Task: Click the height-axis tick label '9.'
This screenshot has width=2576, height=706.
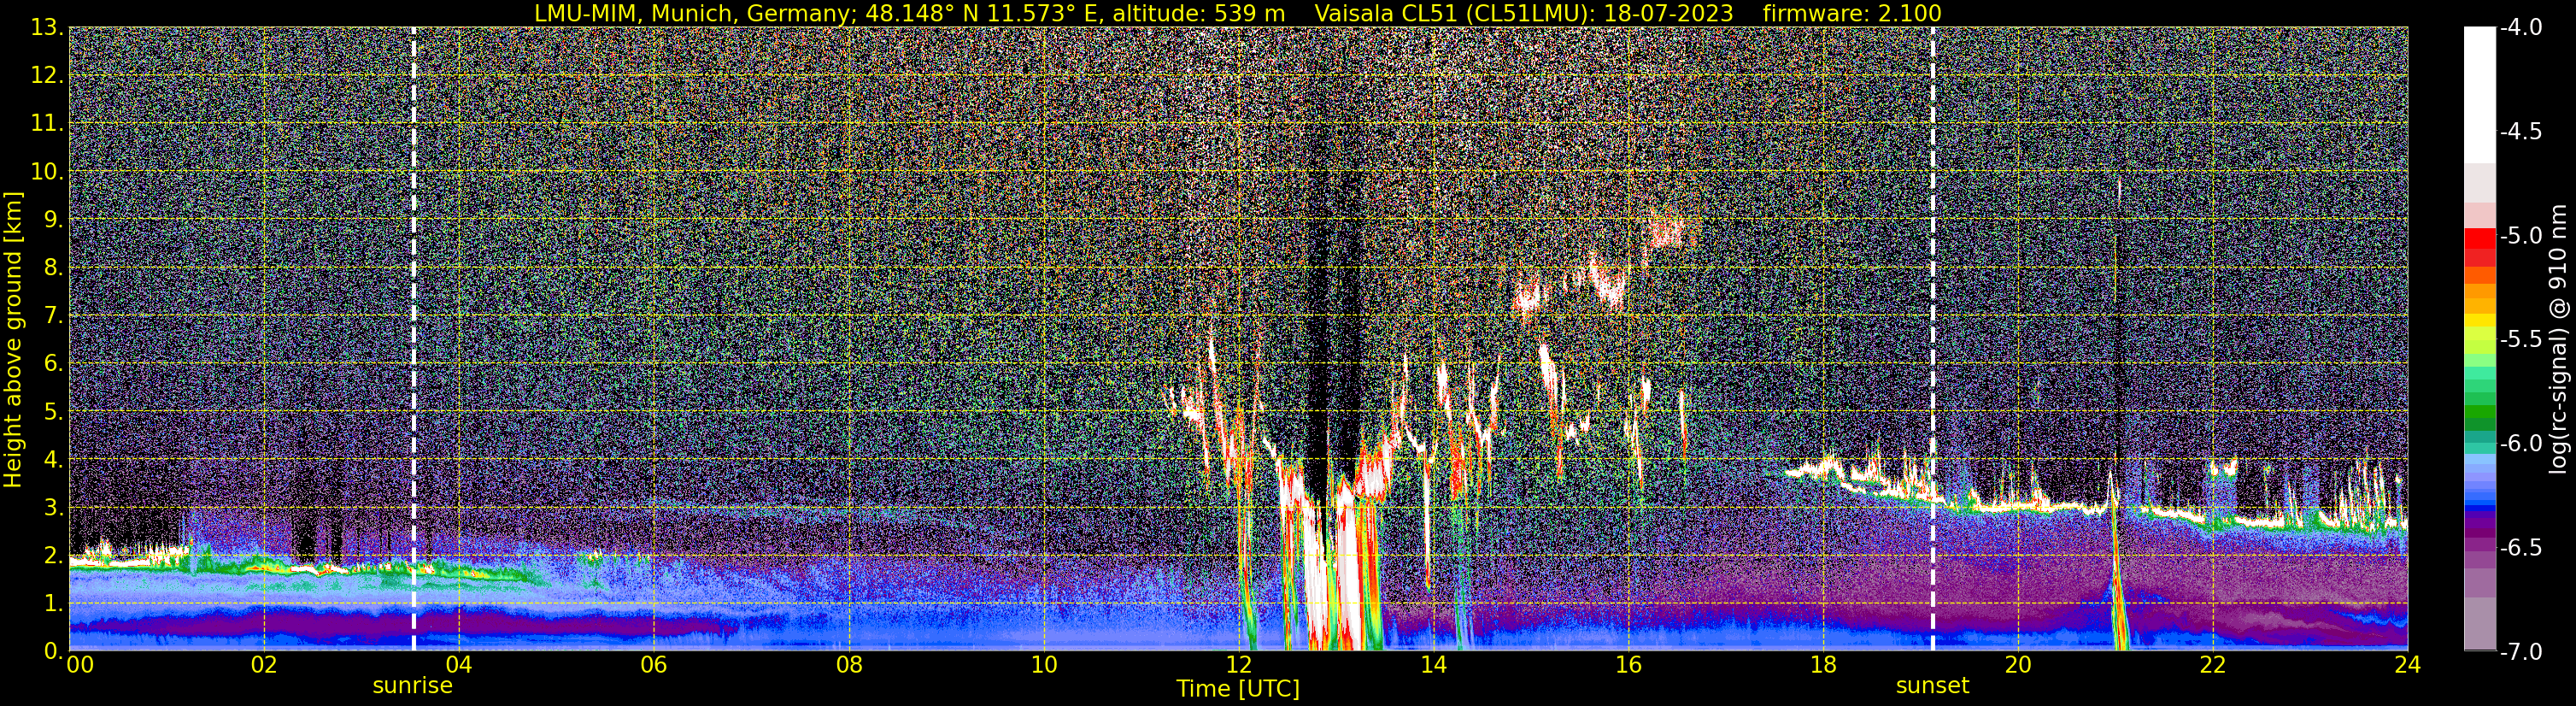Action: pos(53,219)
